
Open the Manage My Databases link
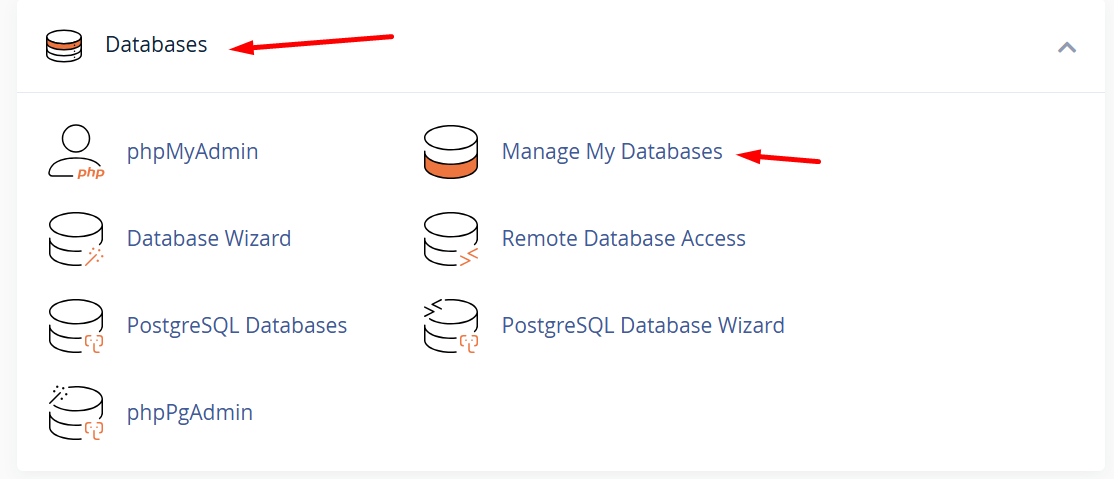point(612,152)
